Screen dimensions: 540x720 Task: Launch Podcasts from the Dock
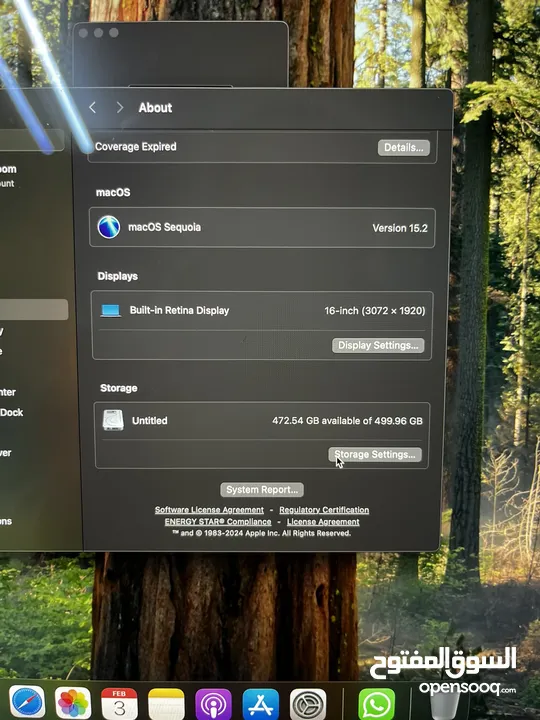[x=214, y=704]
